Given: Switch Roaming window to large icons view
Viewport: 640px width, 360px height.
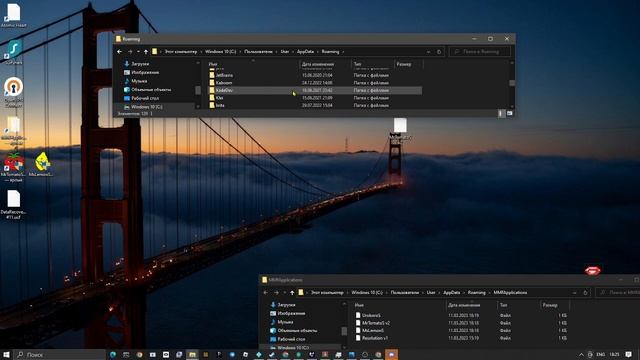Looking at the screenshot, I should 510,113.
